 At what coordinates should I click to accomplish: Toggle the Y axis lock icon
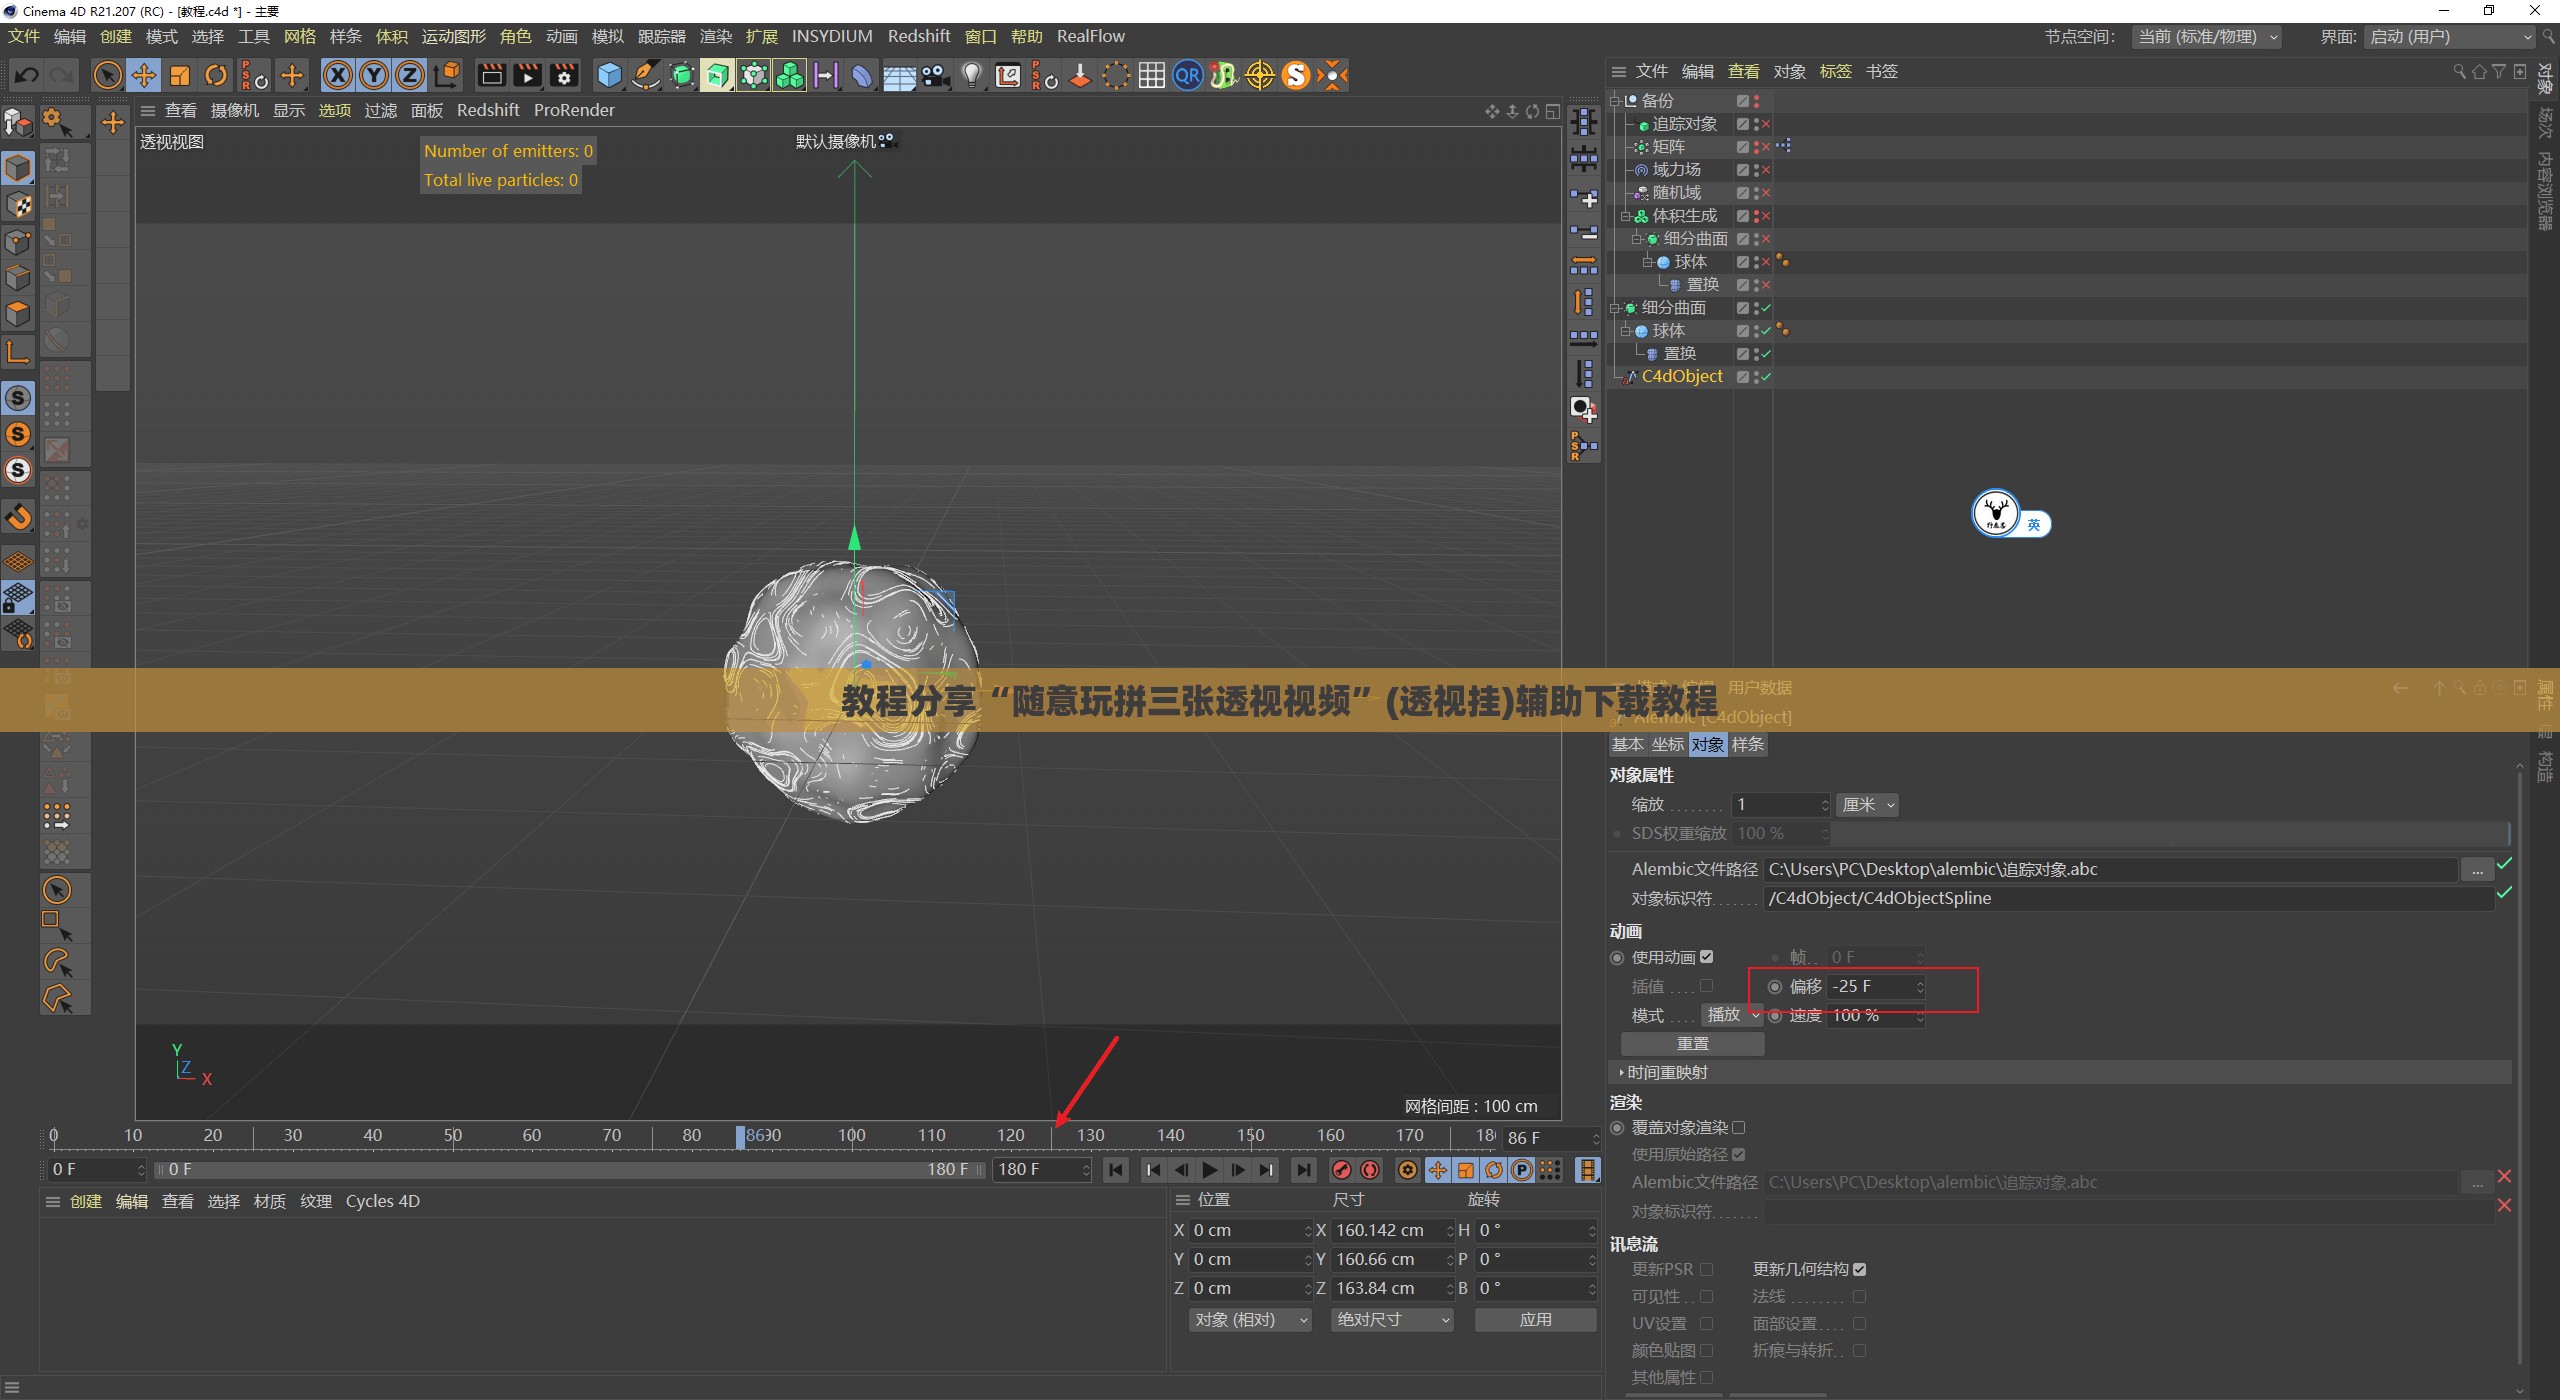374,75
